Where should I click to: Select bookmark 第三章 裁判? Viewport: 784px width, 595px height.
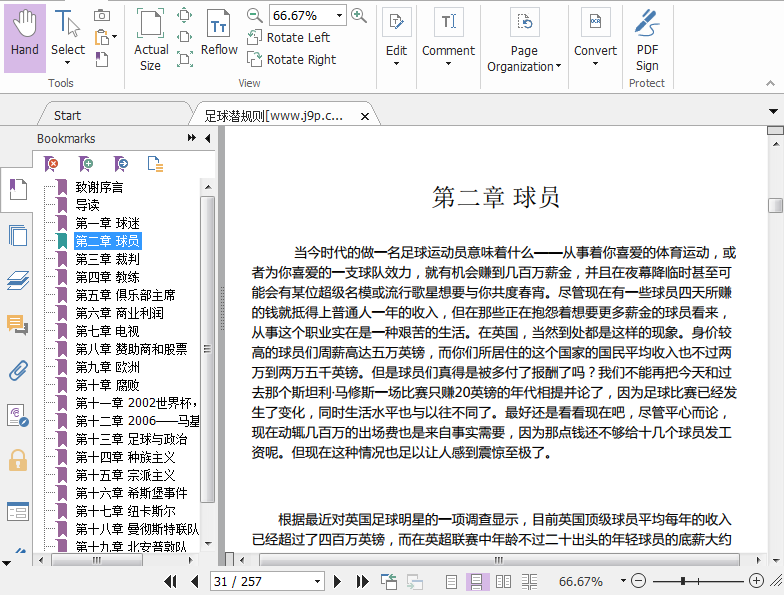tap(107, 259)
